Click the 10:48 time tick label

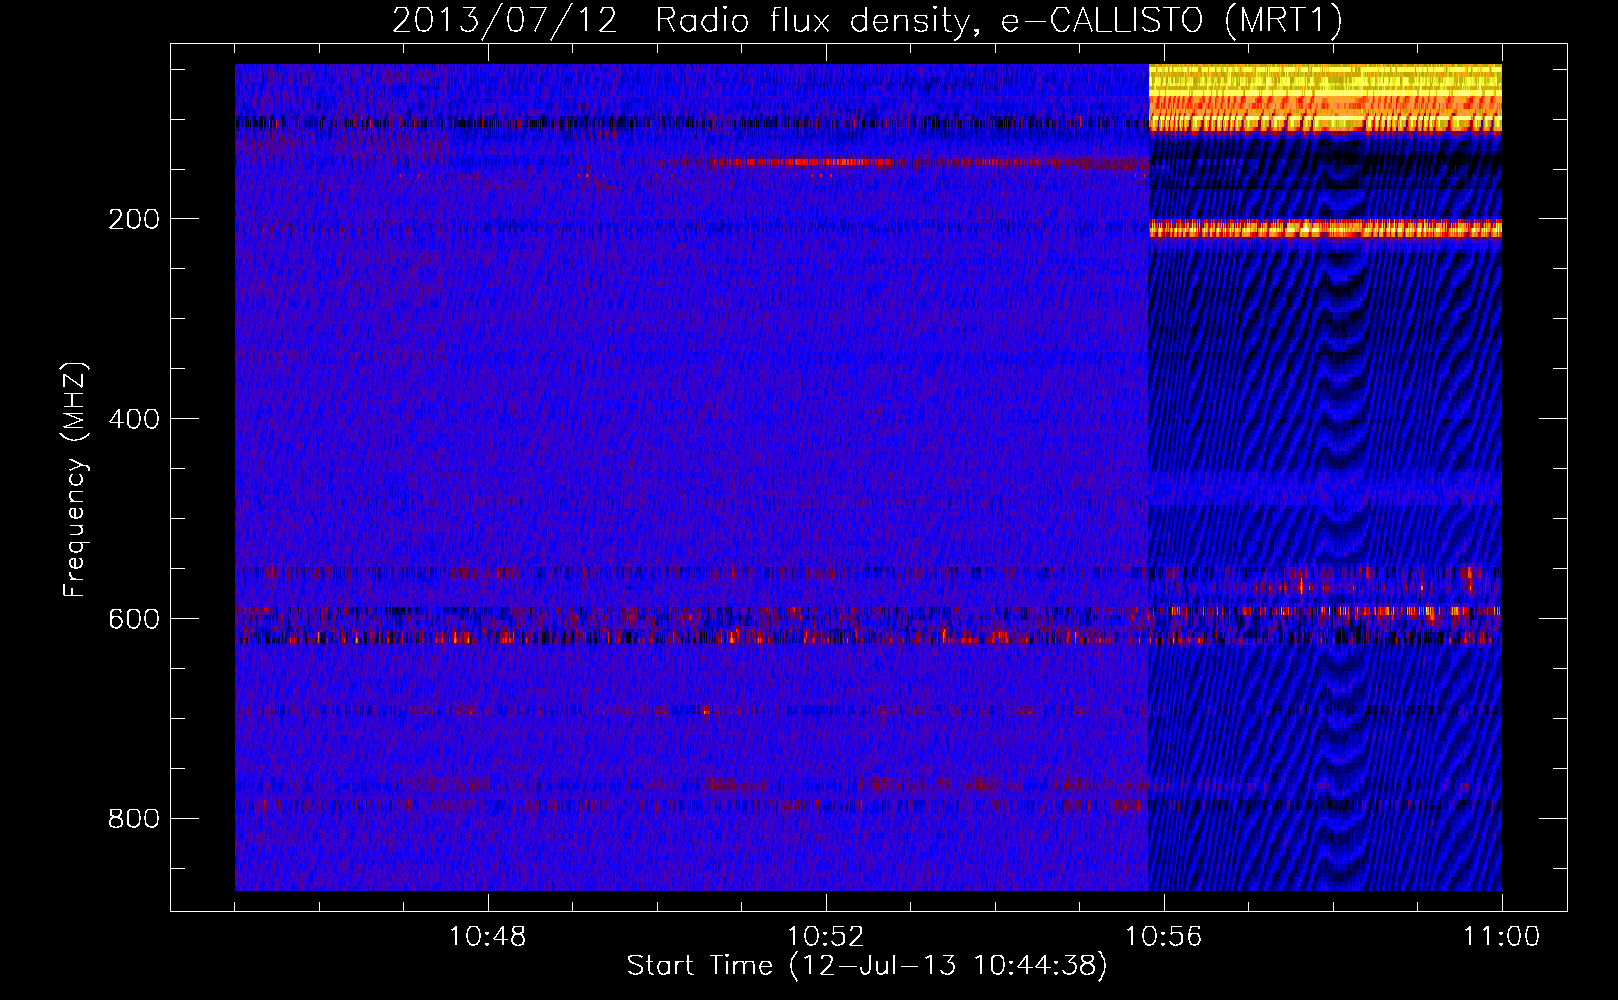tap(487, 937)
